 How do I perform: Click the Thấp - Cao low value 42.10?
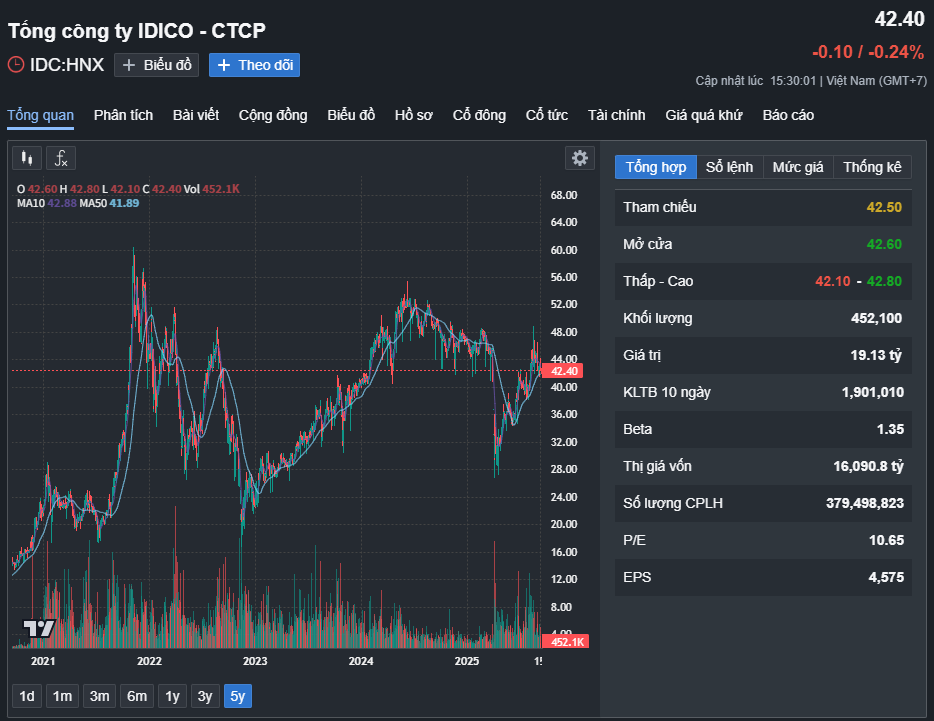point(833,281)
